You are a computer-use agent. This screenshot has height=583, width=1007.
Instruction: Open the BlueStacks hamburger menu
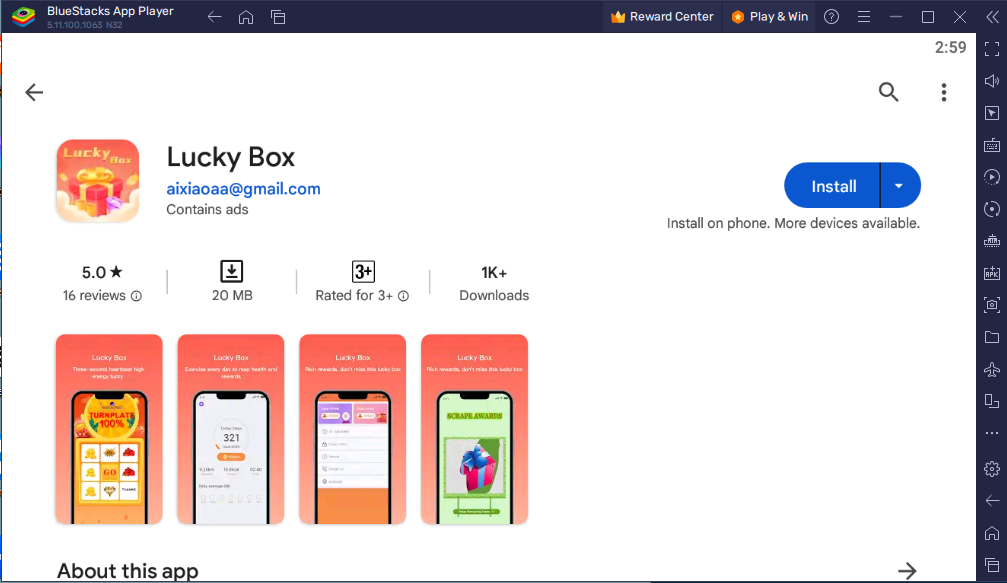864,17
